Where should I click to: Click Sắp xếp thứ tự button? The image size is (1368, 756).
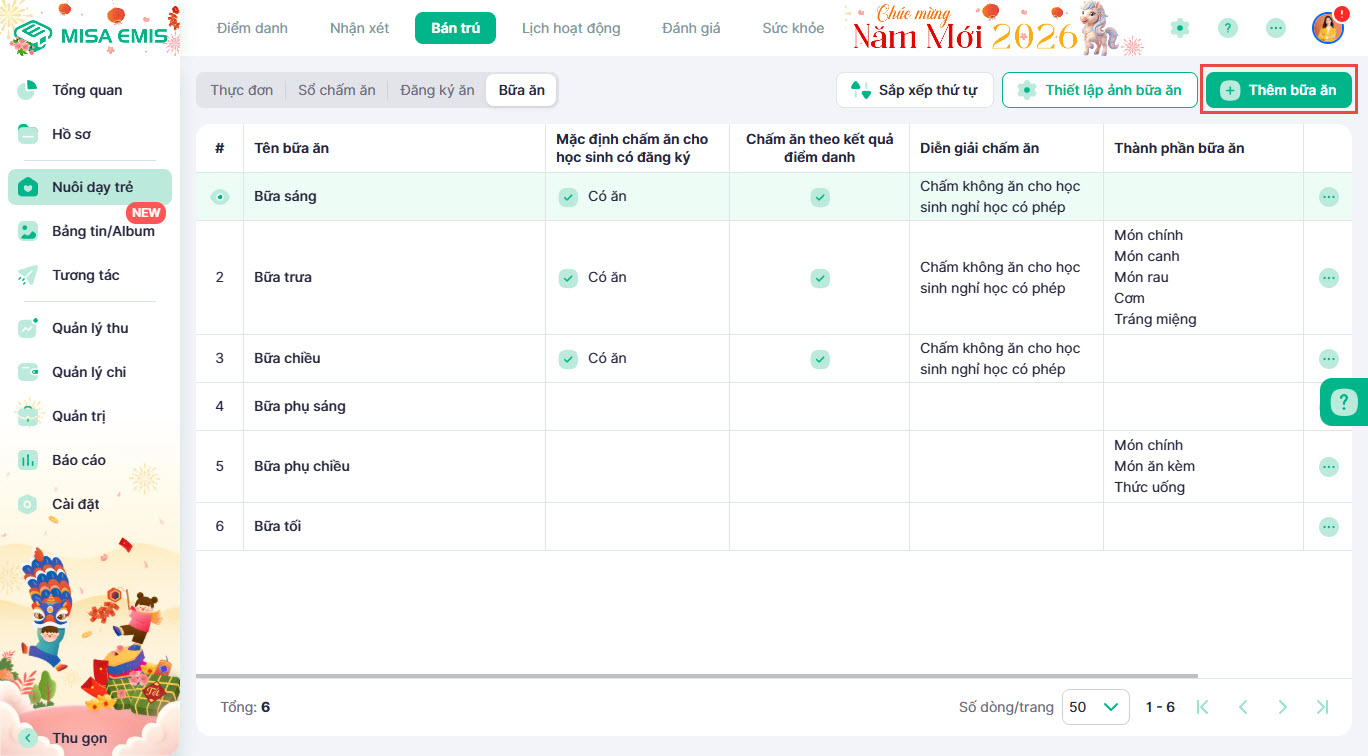click(x=914, y=90)
